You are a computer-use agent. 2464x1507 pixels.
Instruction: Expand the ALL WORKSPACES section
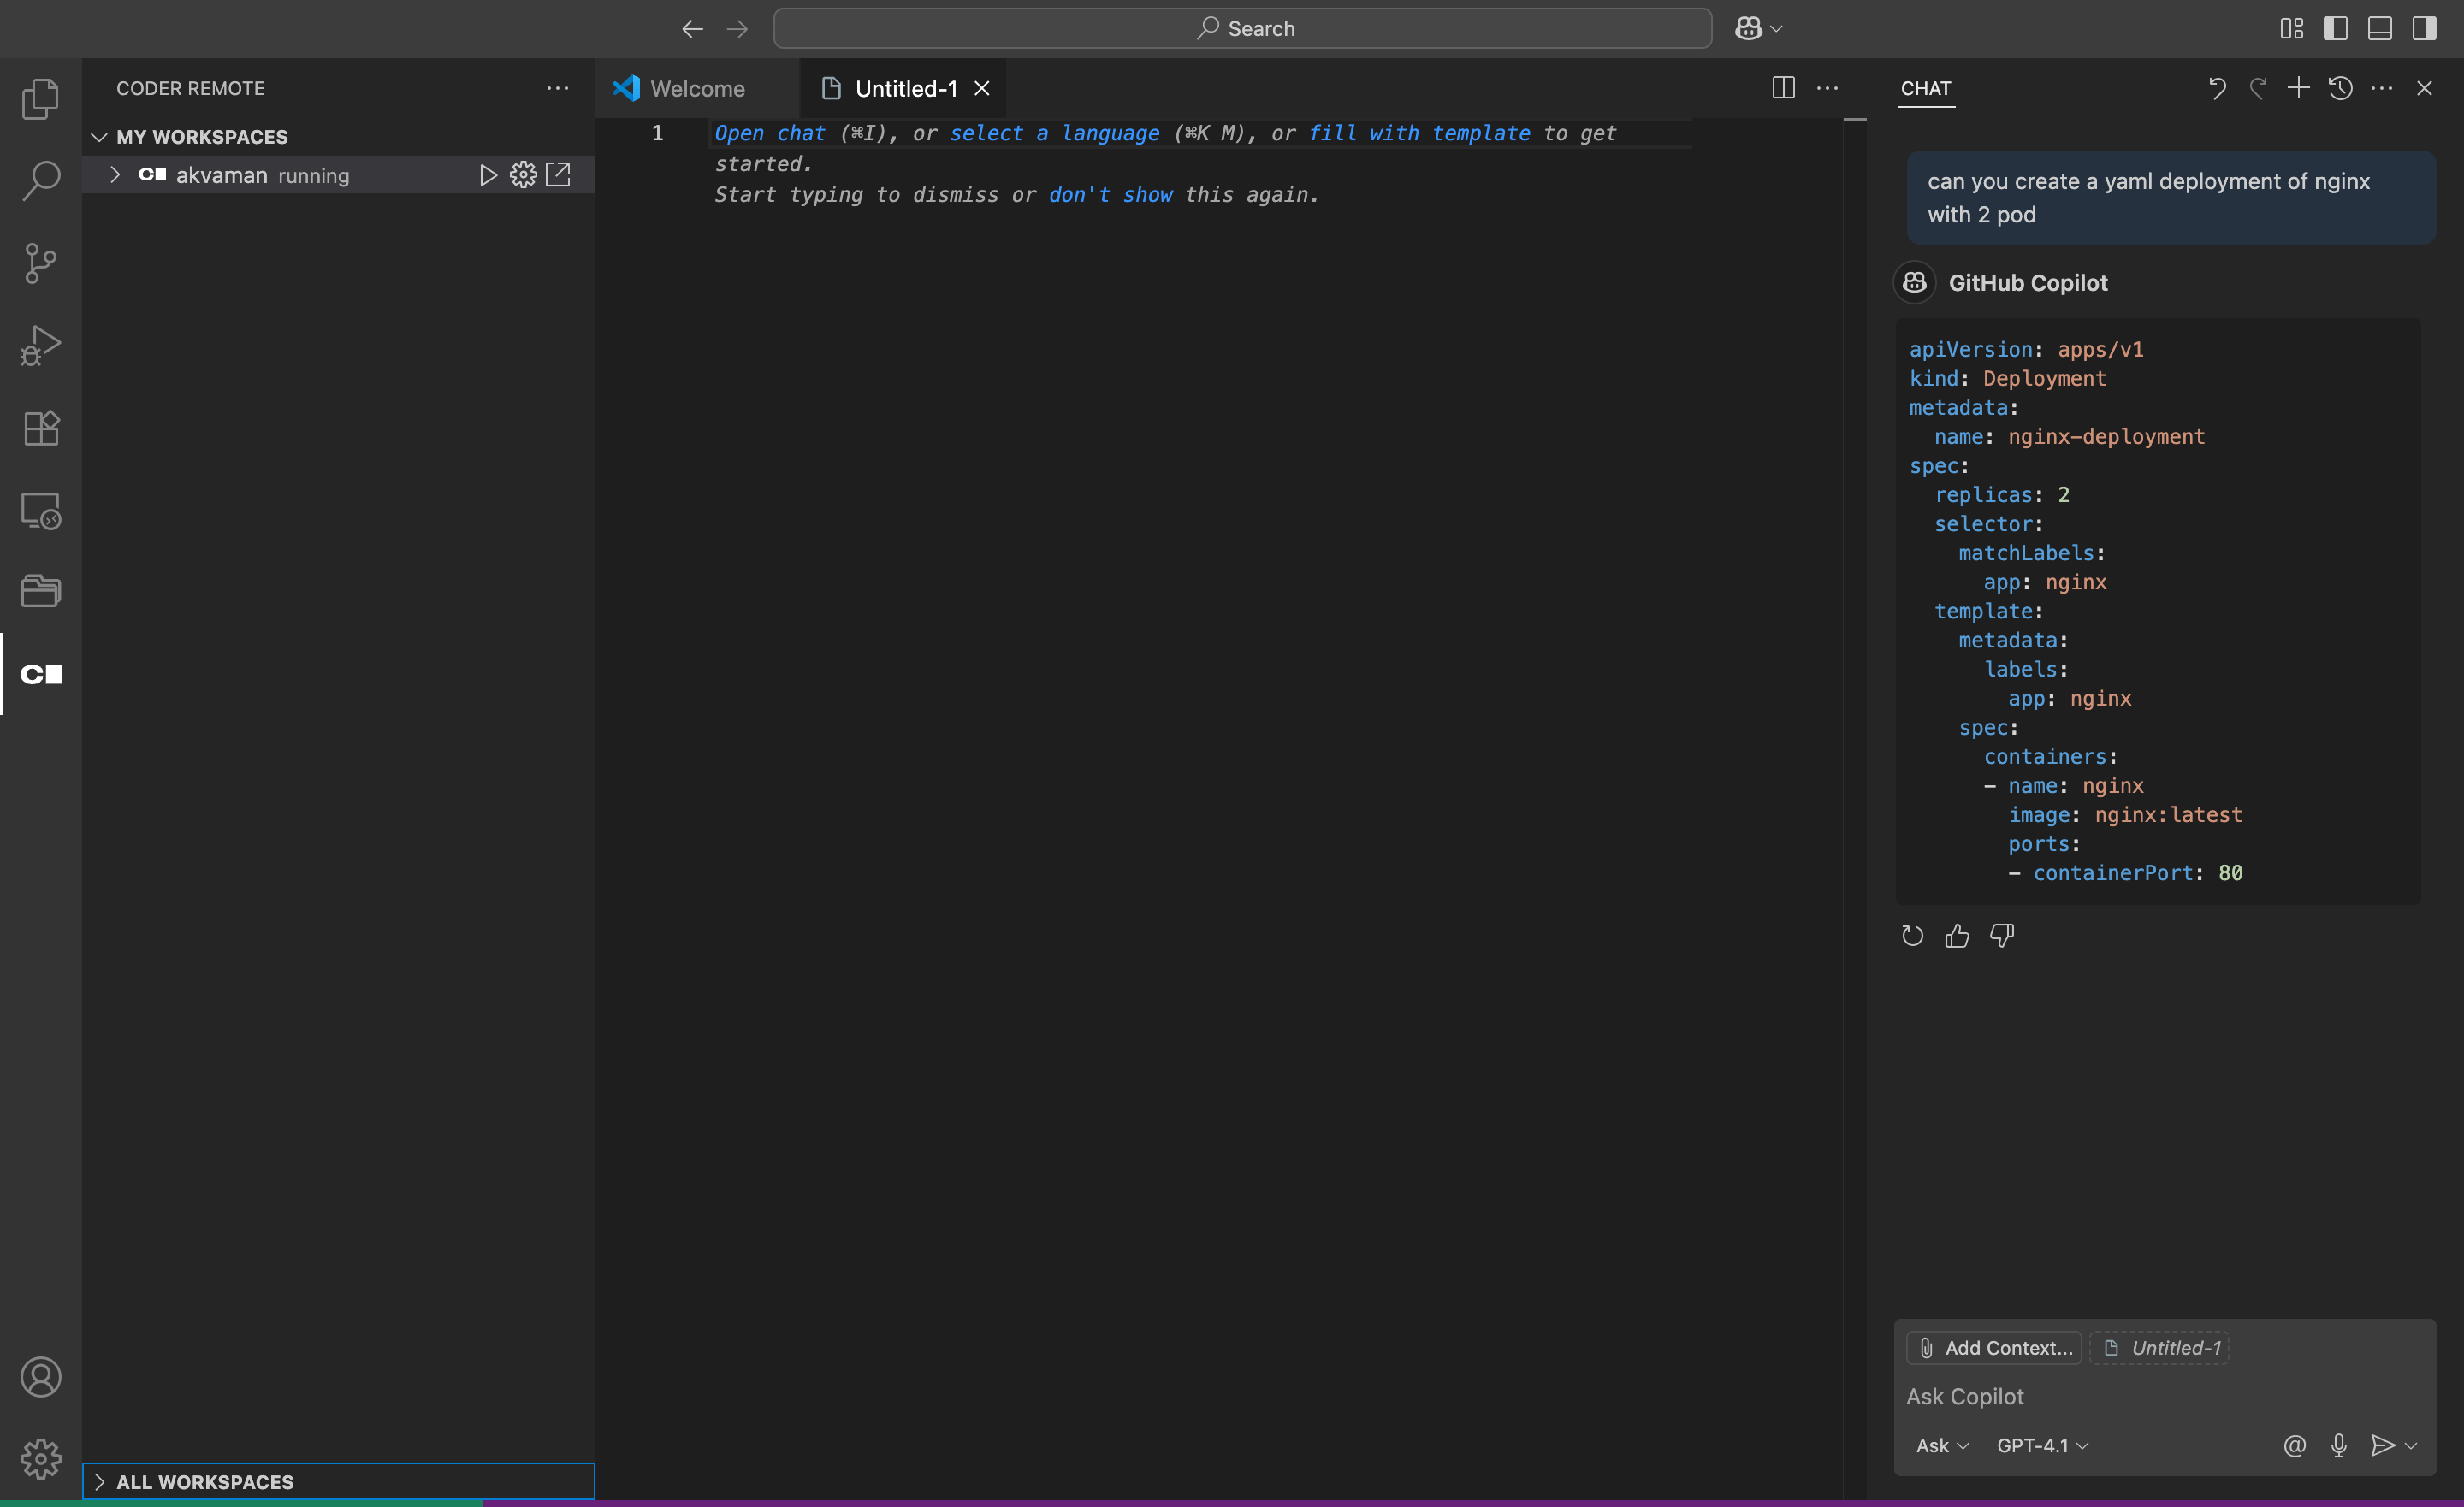[205, 1481]
